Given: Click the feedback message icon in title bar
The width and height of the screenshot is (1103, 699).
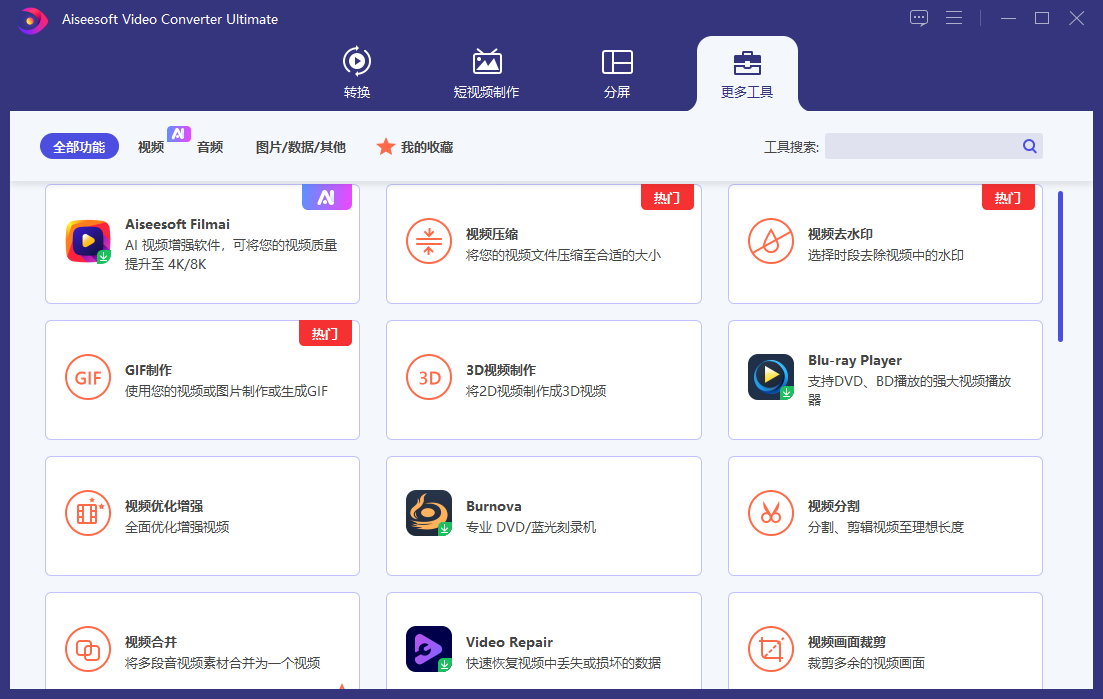Looking at the screenshot, I should pyautogui.click(x=919, y=18).
